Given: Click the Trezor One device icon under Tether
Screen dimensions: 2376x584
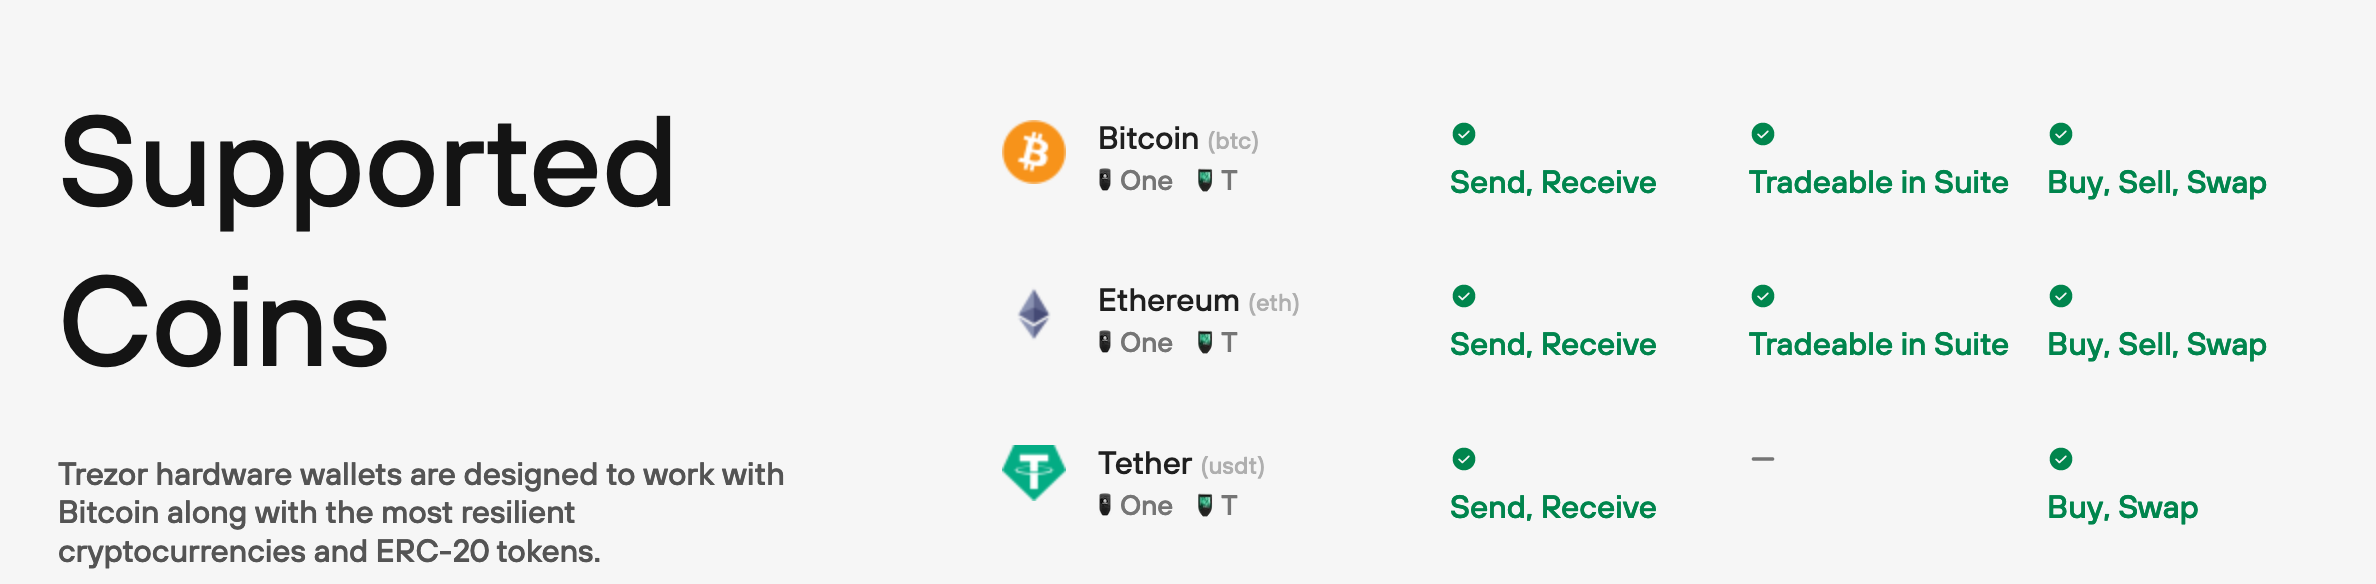Looking at the screenshot, I should click(1105, 505).
